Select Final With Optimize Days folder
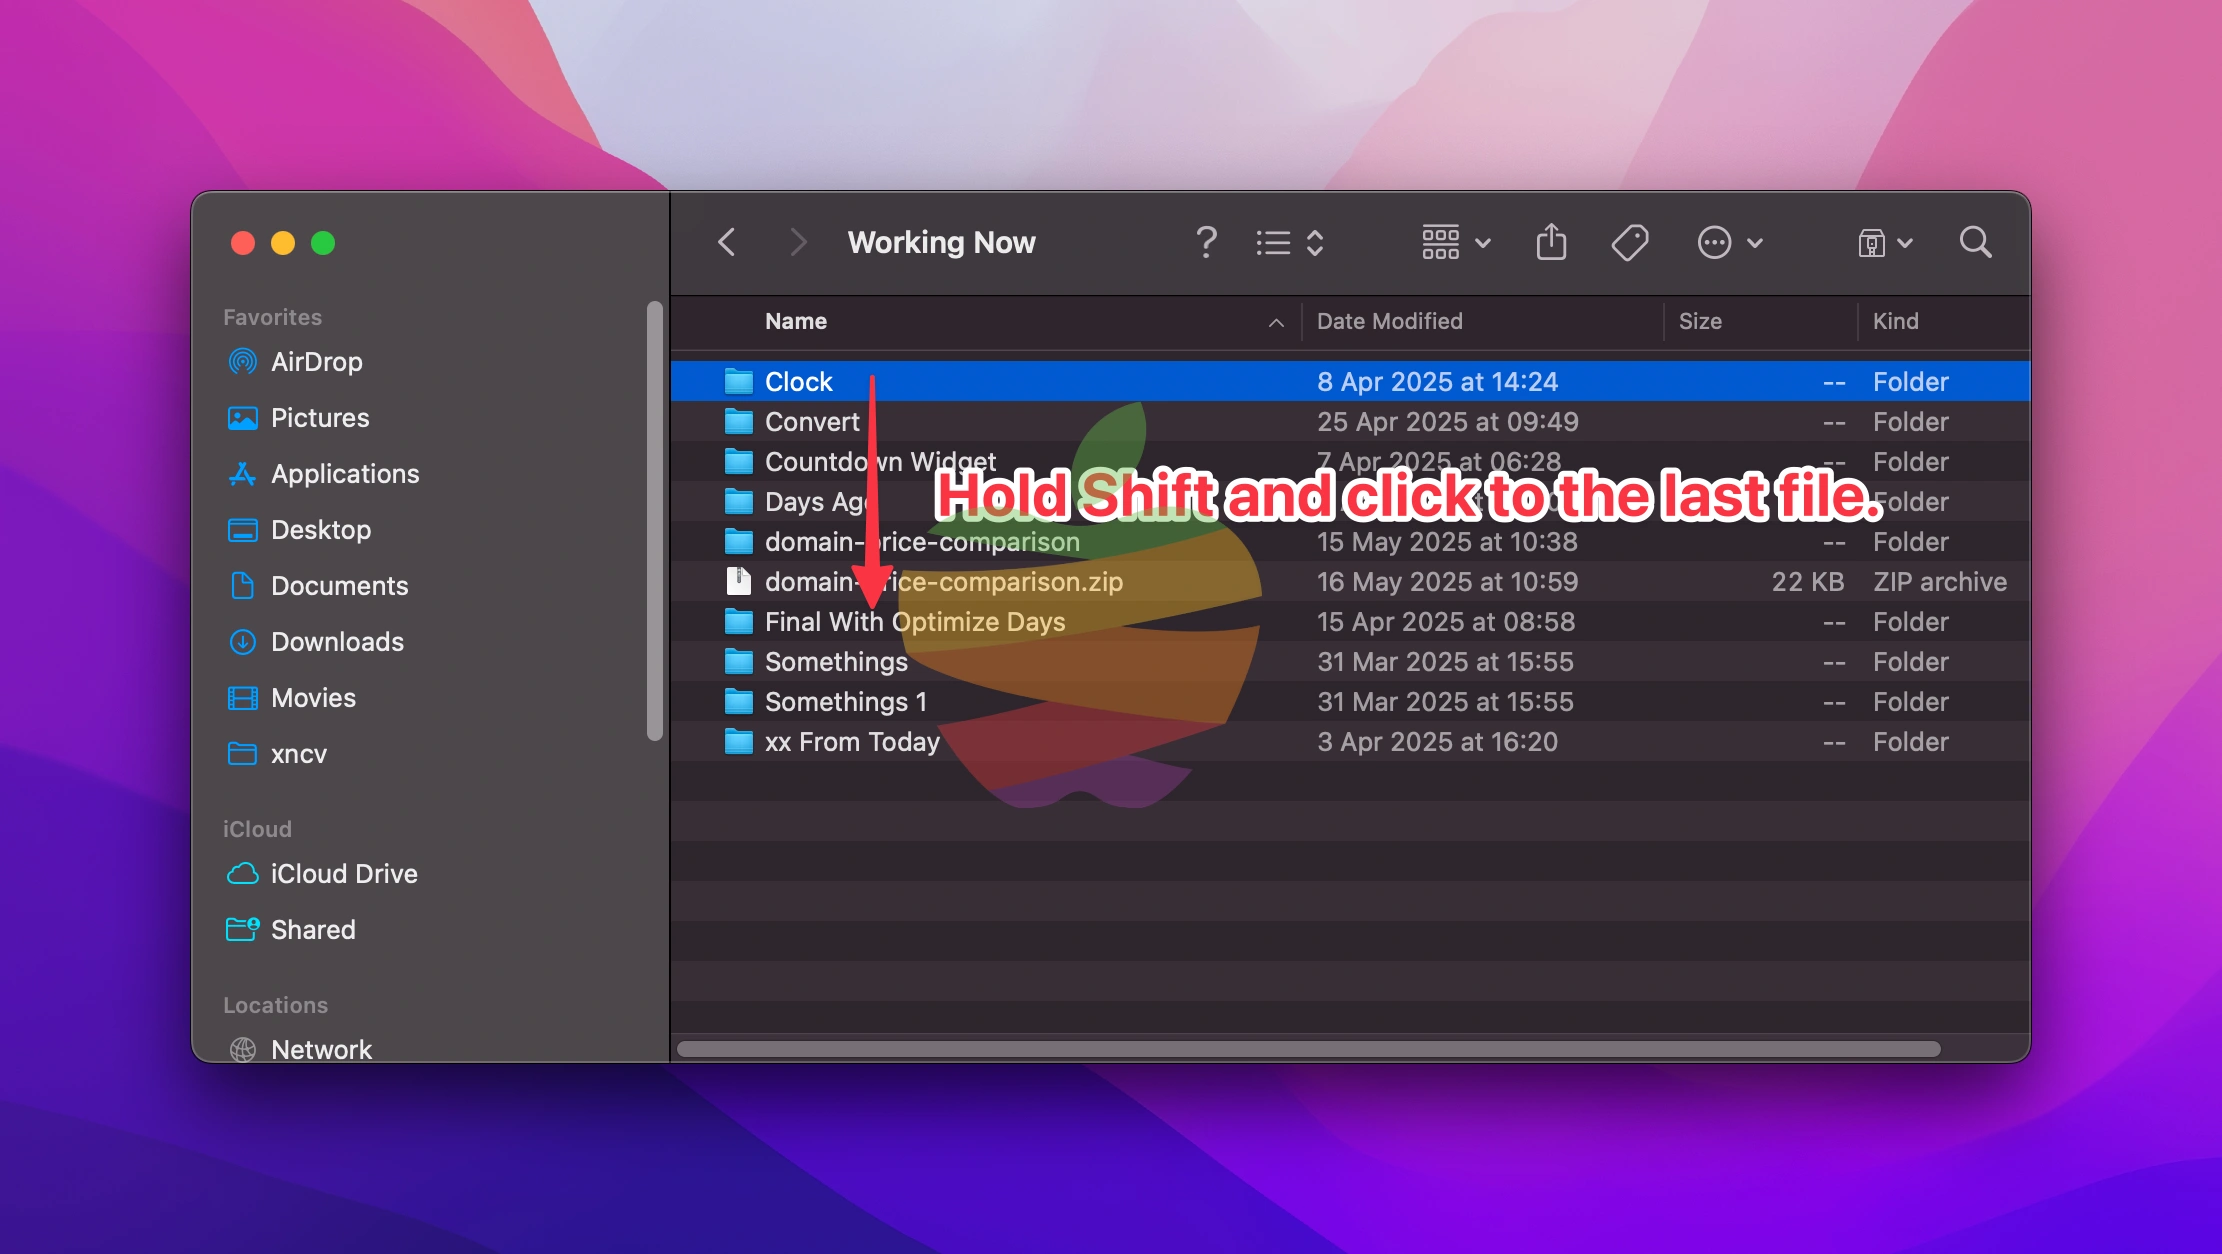Viewport: 2222px width, 1254px height. 1350,621
